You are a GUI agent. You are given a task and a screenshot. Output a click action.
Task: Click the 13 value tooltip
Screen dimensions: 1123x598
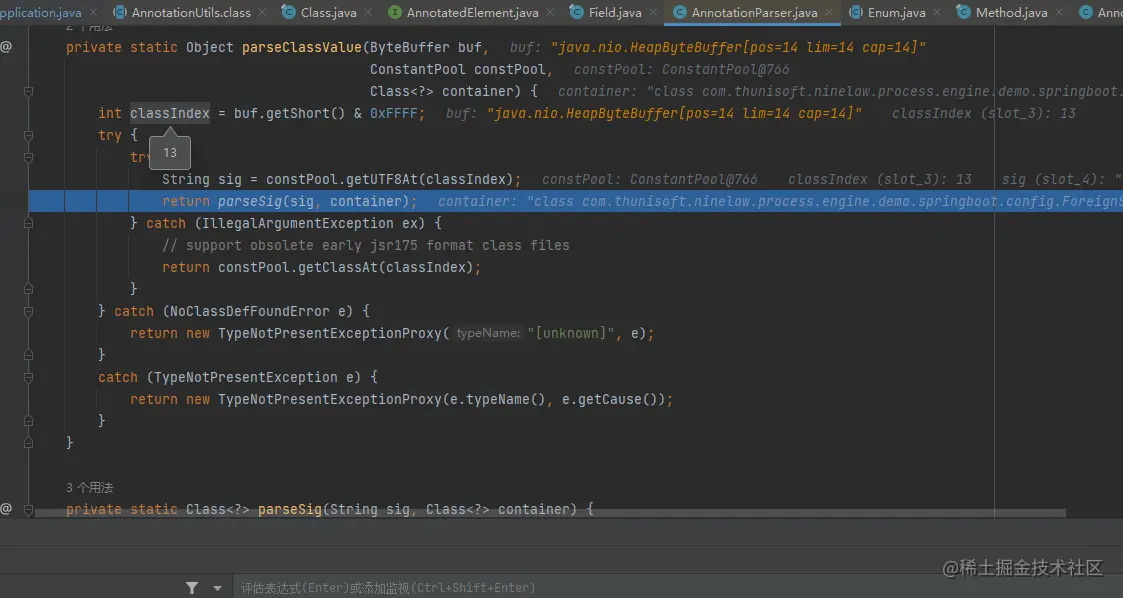170,153
